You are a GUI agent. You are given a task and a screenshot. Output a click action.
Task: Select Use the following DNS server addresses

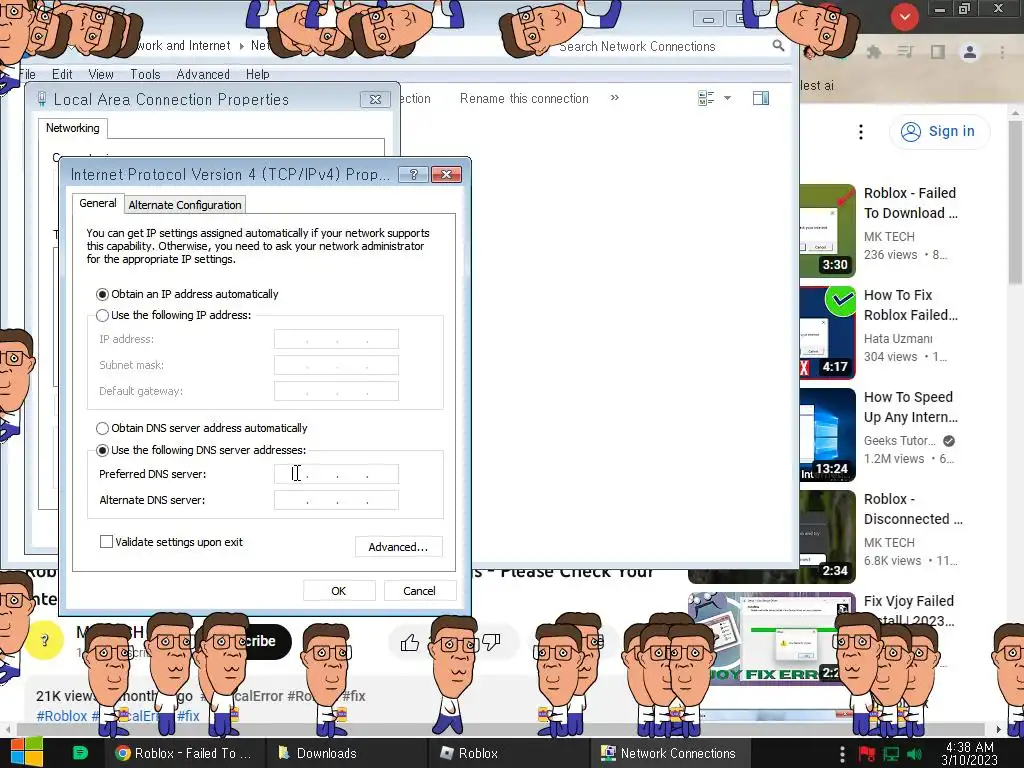click(102, 451)
